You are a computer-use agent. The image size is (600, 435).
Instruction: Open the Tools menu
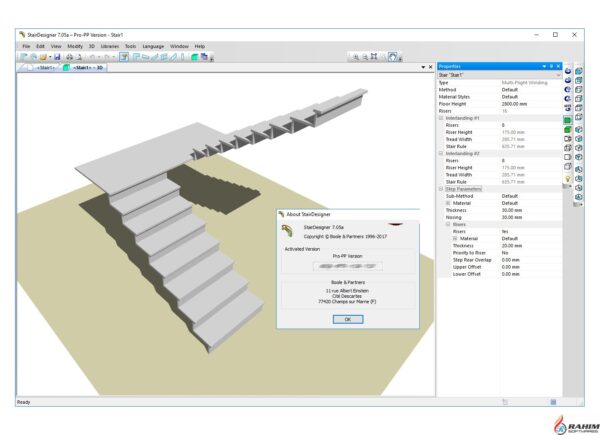(130, 46)
